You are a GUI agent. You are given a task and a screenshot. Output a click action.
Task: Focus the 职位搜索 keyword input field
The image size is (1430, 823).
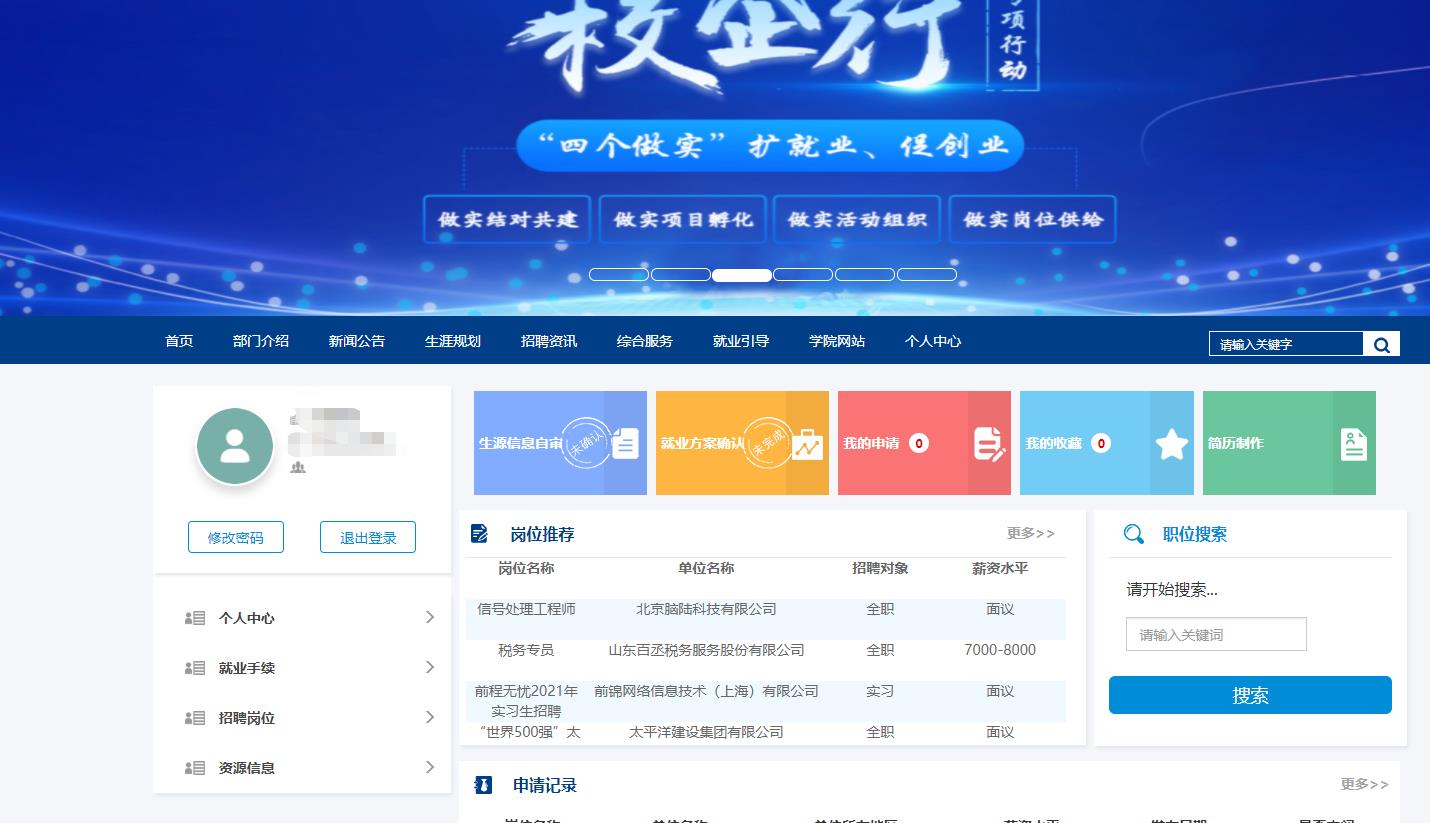pyautogui.click(x=1216, y=634)
